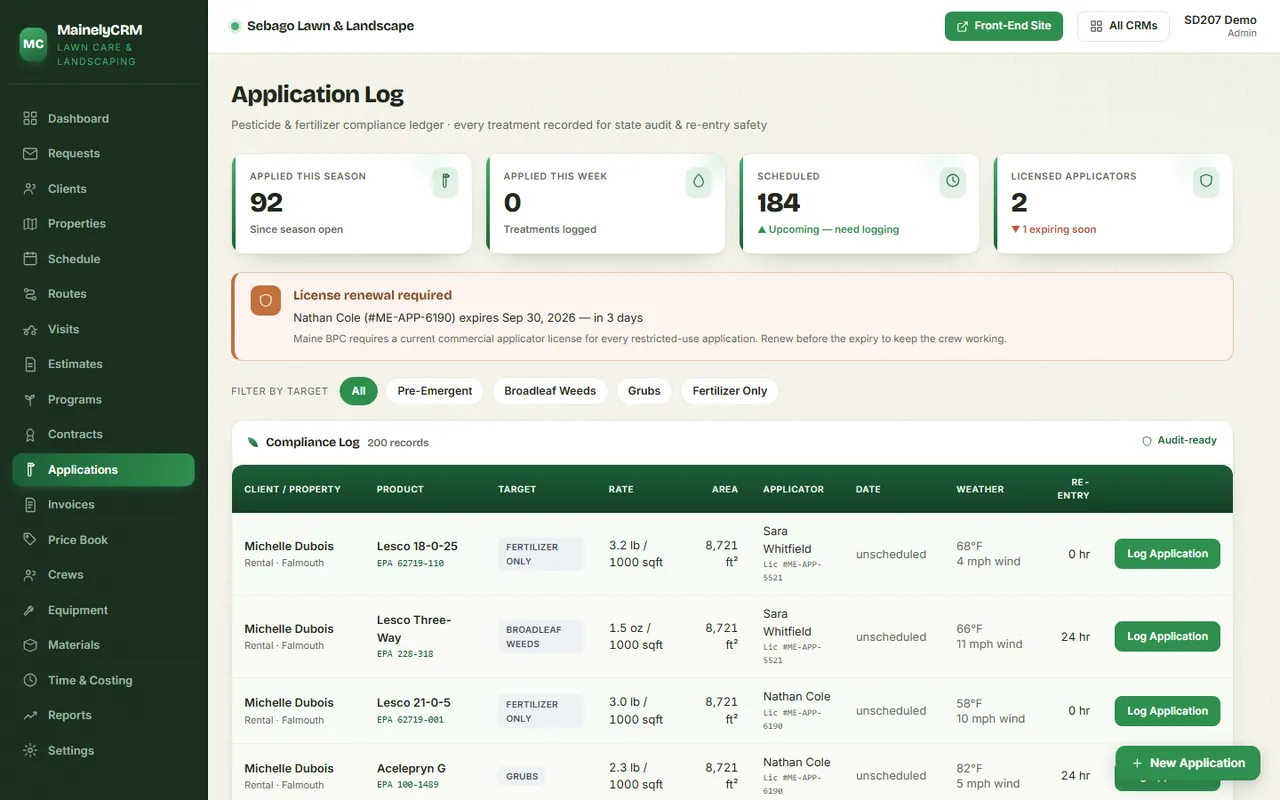
Task: Filter by Fertilizer Only target
Action: click(x=730, y=391)
